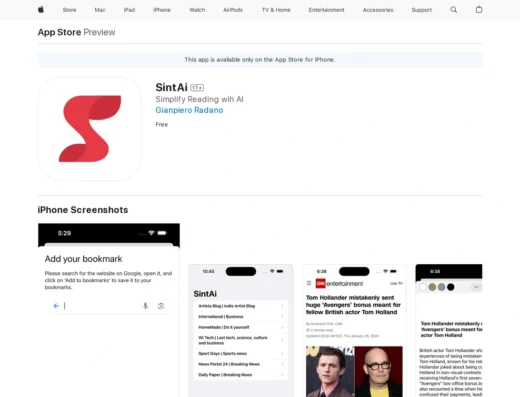Click the back arrow in bookmark search

(56, 306)
